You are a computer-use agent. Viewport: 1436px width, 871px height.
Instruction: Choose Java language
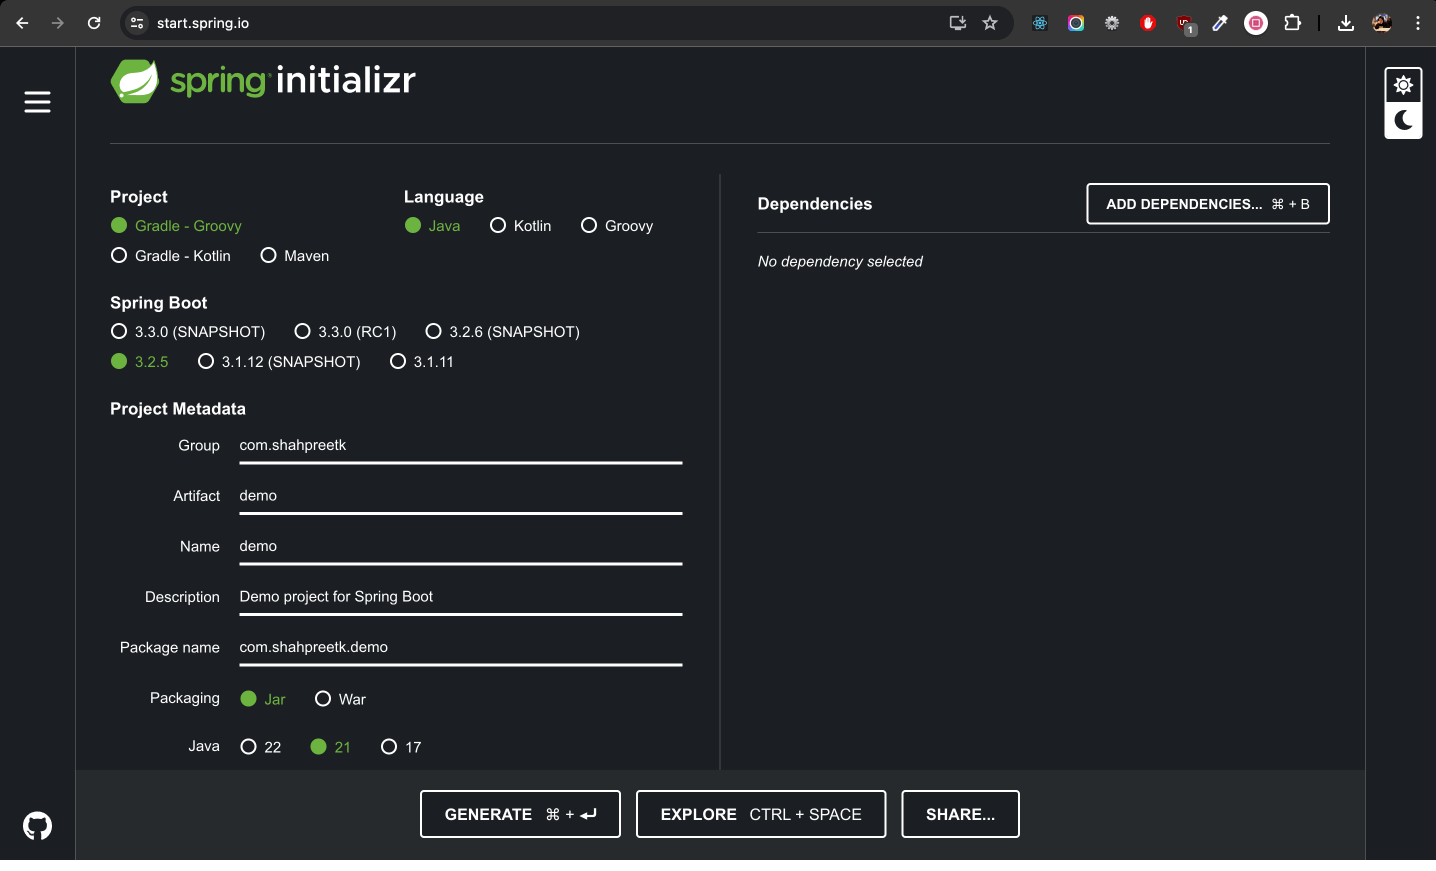click(x=432, y=226)
